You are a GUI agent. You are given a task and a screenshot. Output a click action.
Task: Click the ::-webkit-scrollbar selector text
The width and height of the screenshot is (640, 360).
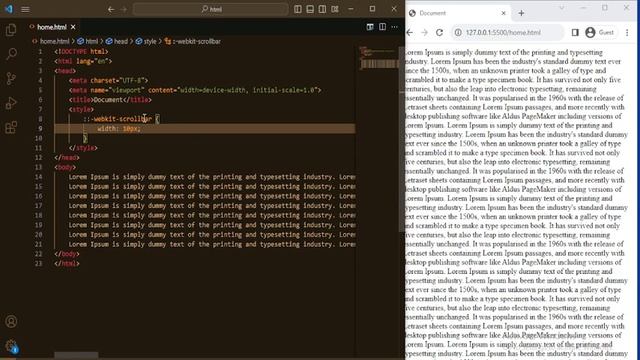[x=117, y=119]
